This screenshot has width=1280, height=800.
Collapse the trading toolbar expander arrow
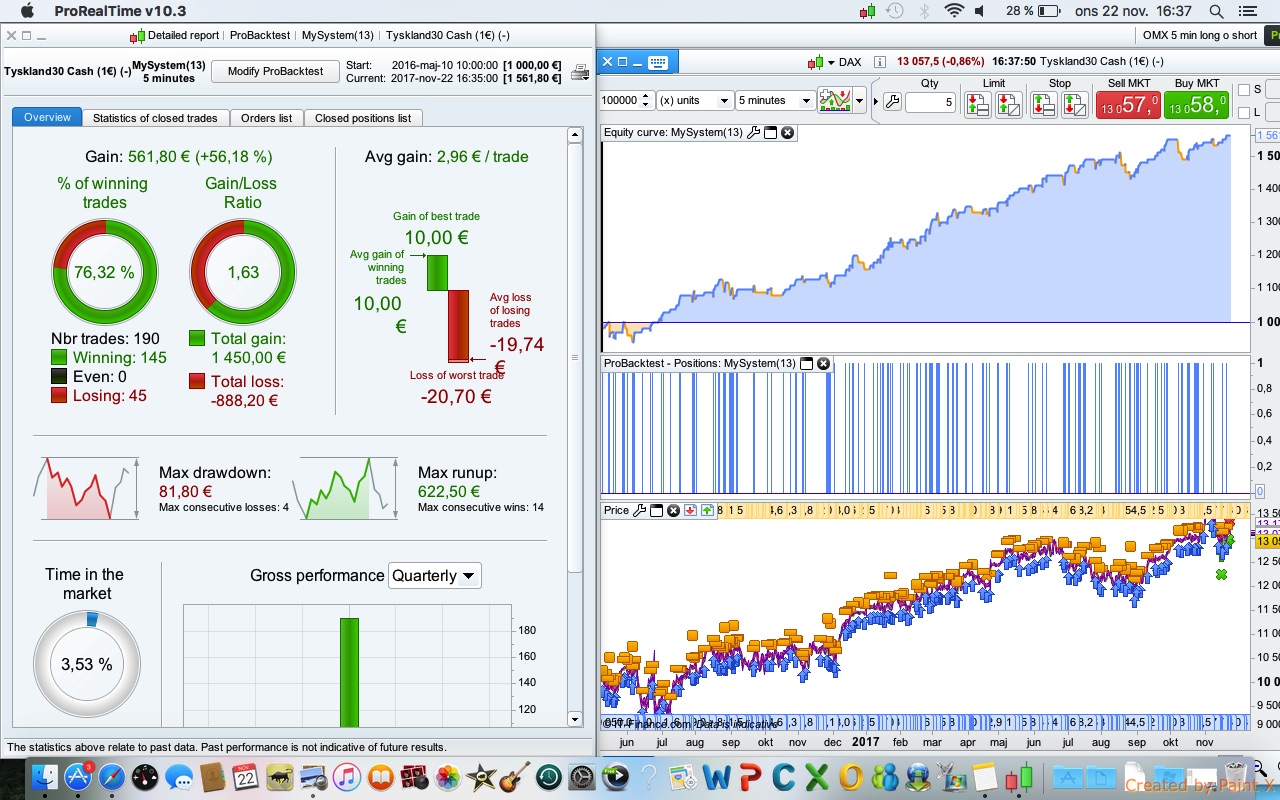pyautogui.click(x=876, y=101)
